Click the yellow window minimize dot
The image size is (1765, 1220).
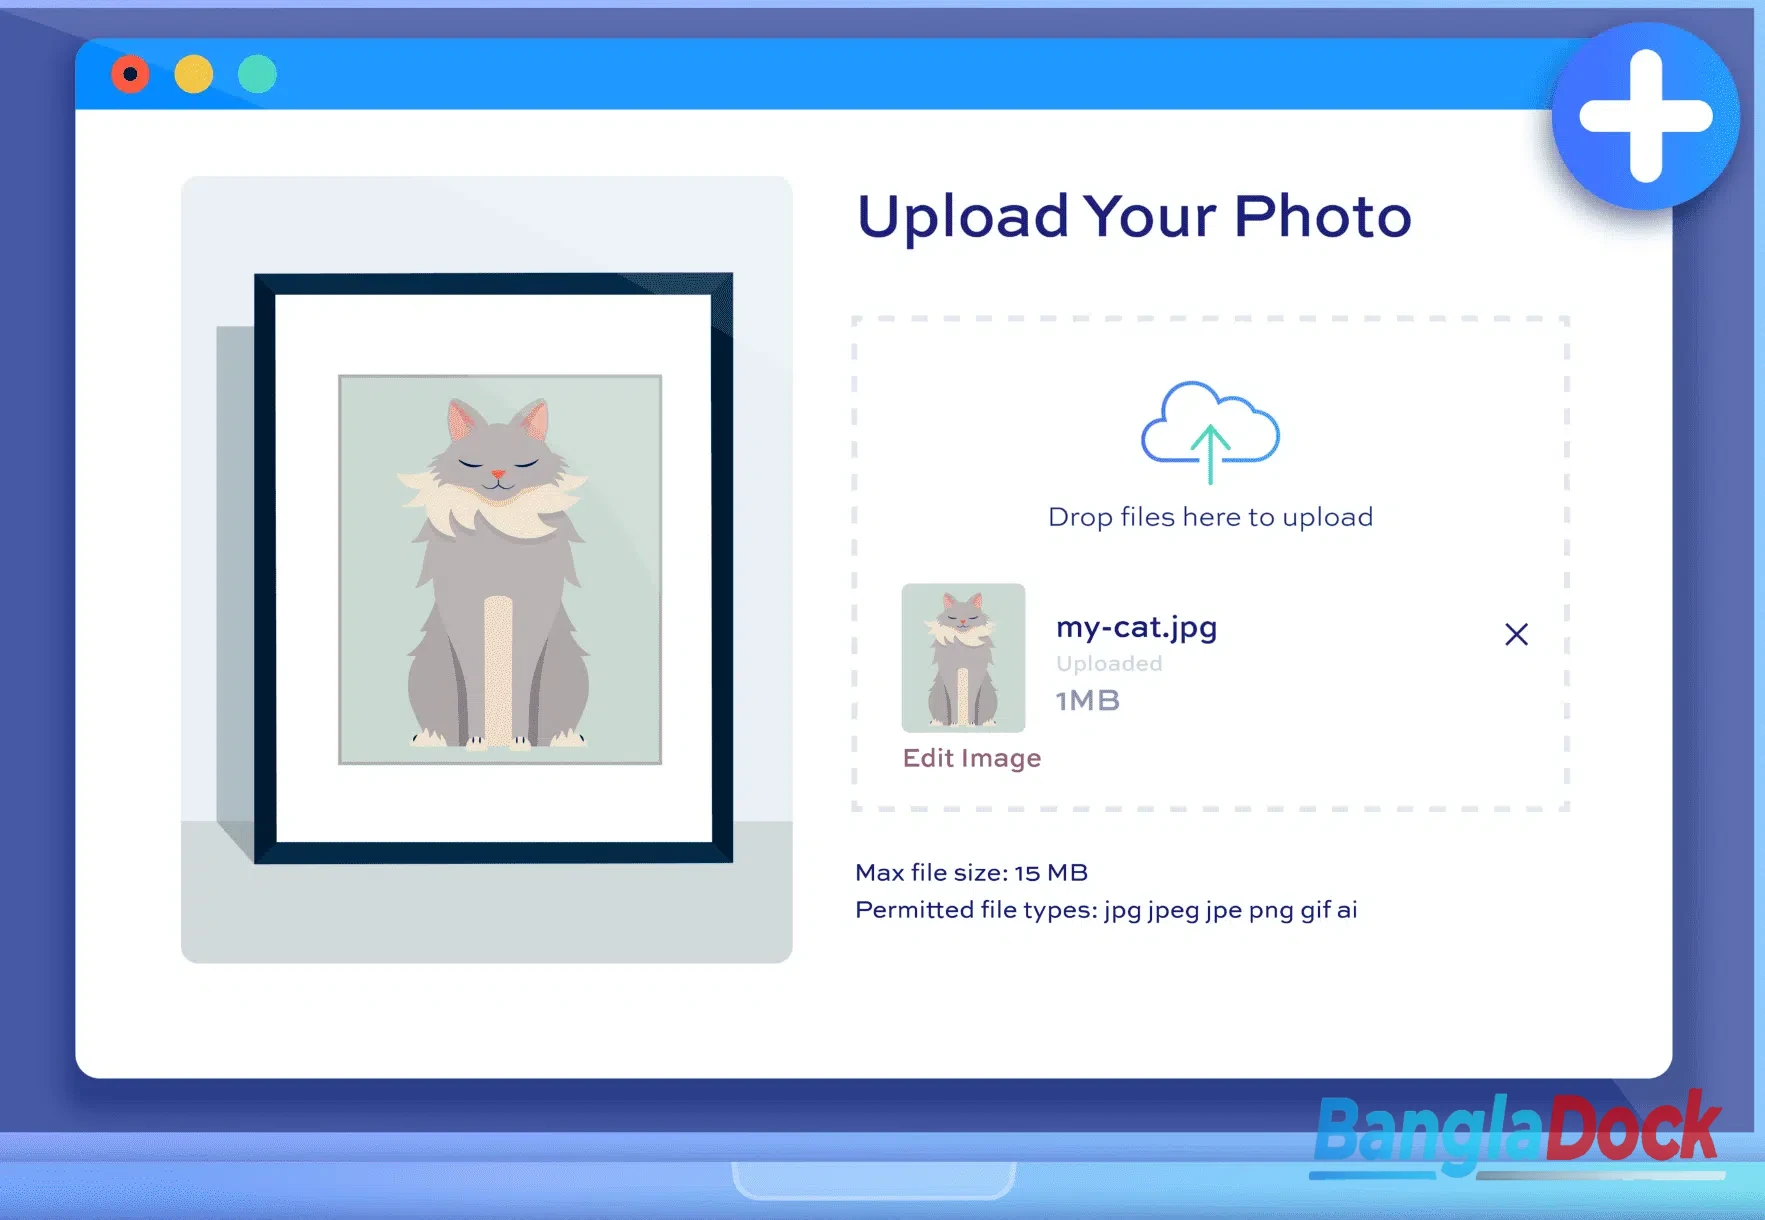pyautogui.click(x=194, y=74)
